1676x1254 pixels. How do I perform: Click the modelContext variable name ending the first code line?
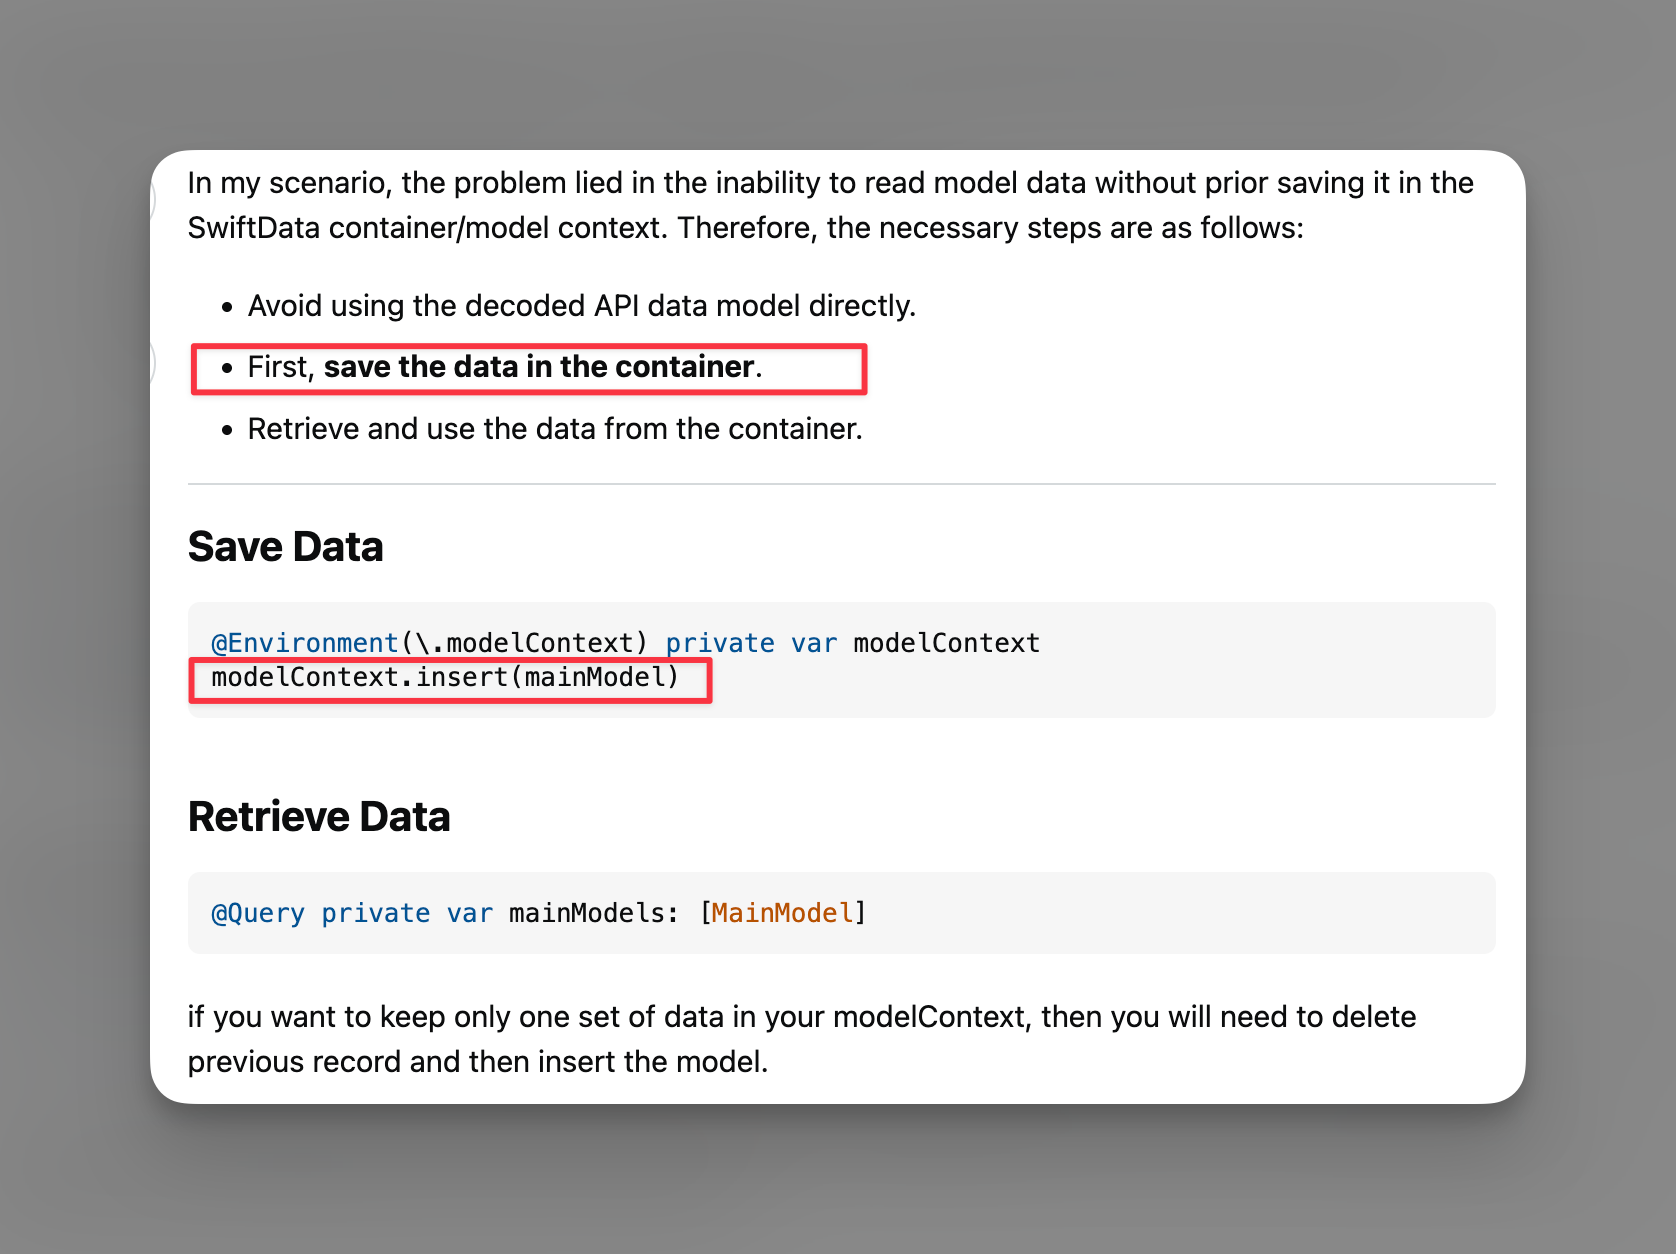(x=946, y=643)
